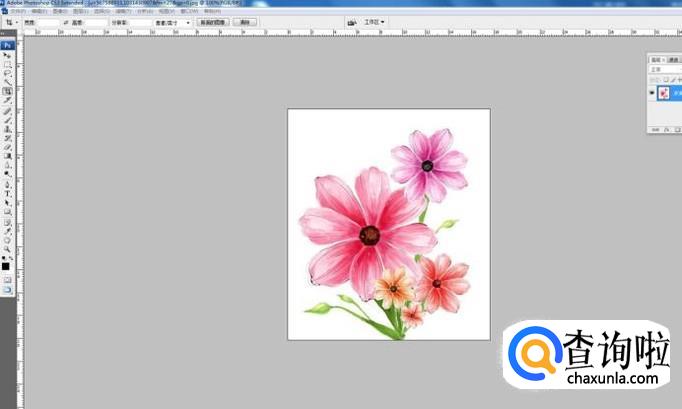
Task: Open the resolution unit dropdown
Action: point(187,22)
